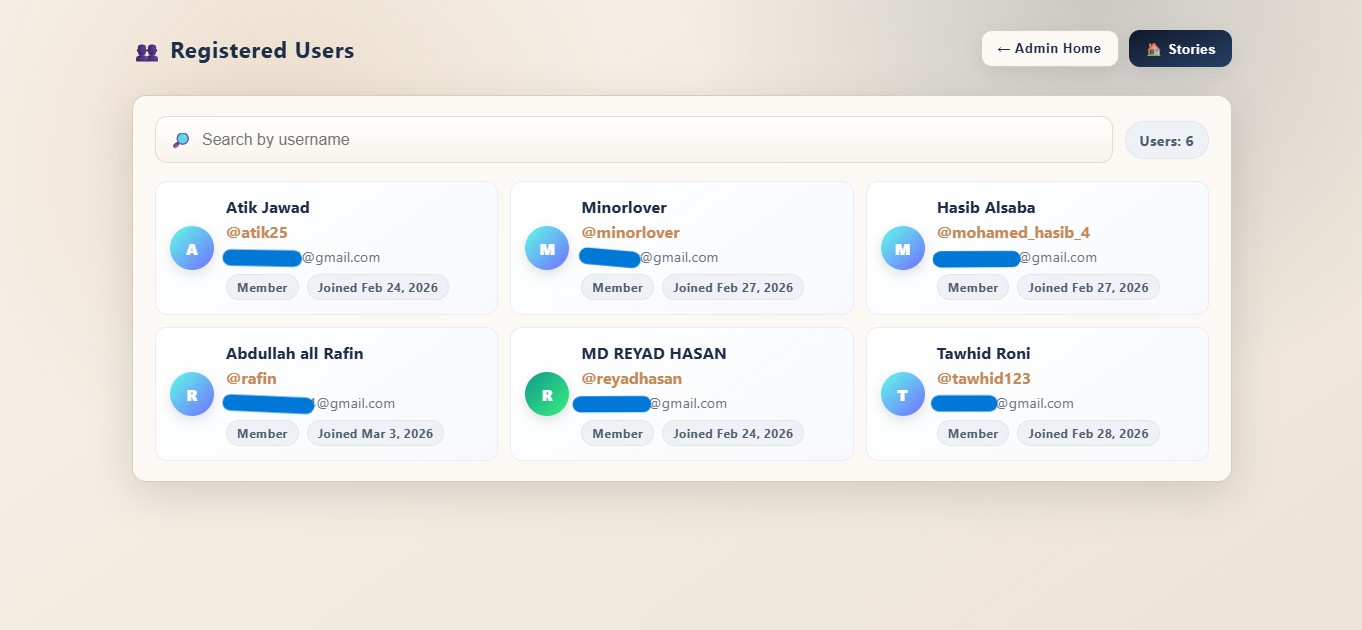Click the magnifying glass search icon
The image size is (1362, 630).
pos(181,140)
